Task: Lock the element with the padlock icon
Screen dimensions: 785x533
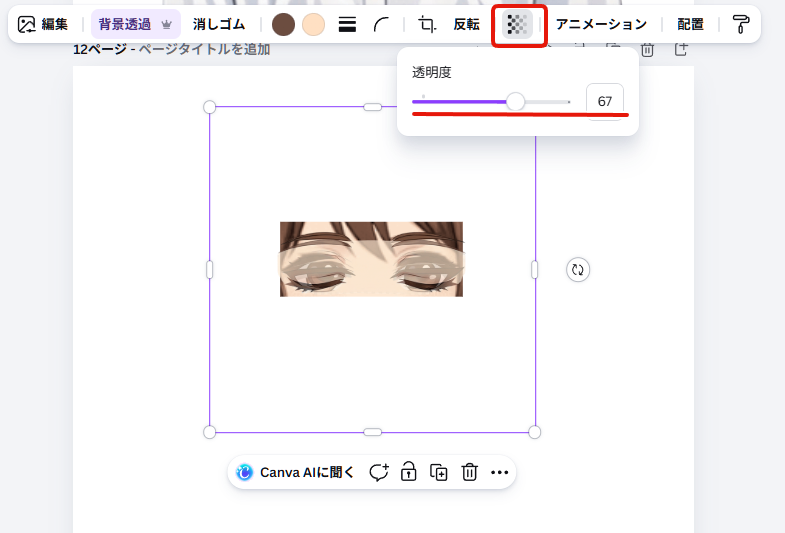Action: (409, 472)
